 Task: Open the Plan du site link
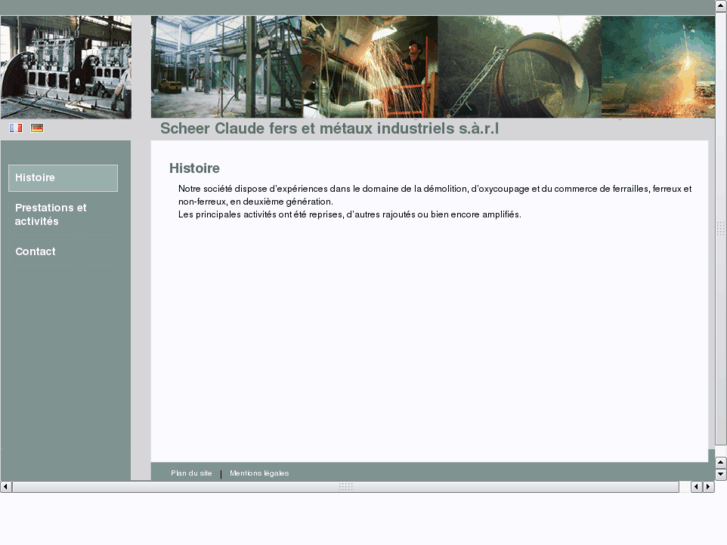coord(191,473)
